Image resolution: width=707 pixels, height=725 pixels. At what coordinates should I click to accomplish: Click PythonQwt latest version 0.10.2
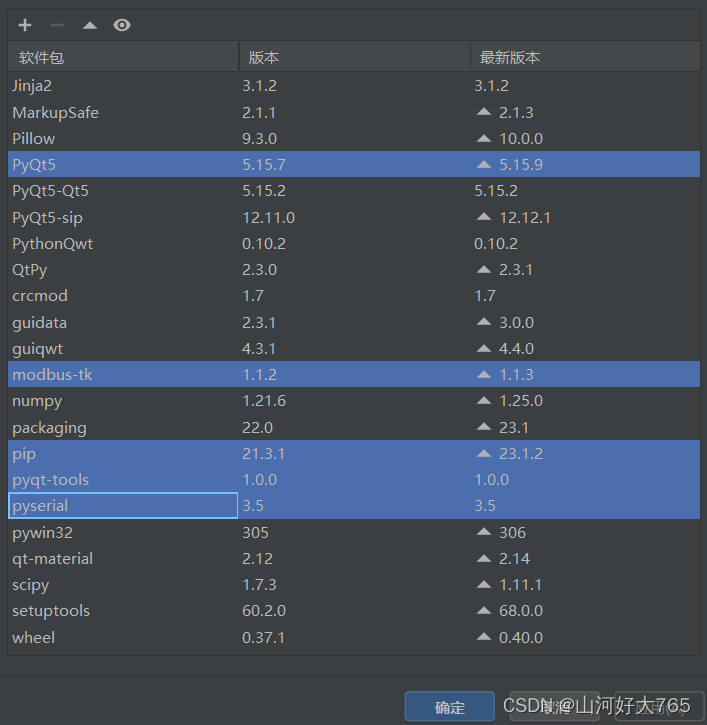tap(496, 243)
